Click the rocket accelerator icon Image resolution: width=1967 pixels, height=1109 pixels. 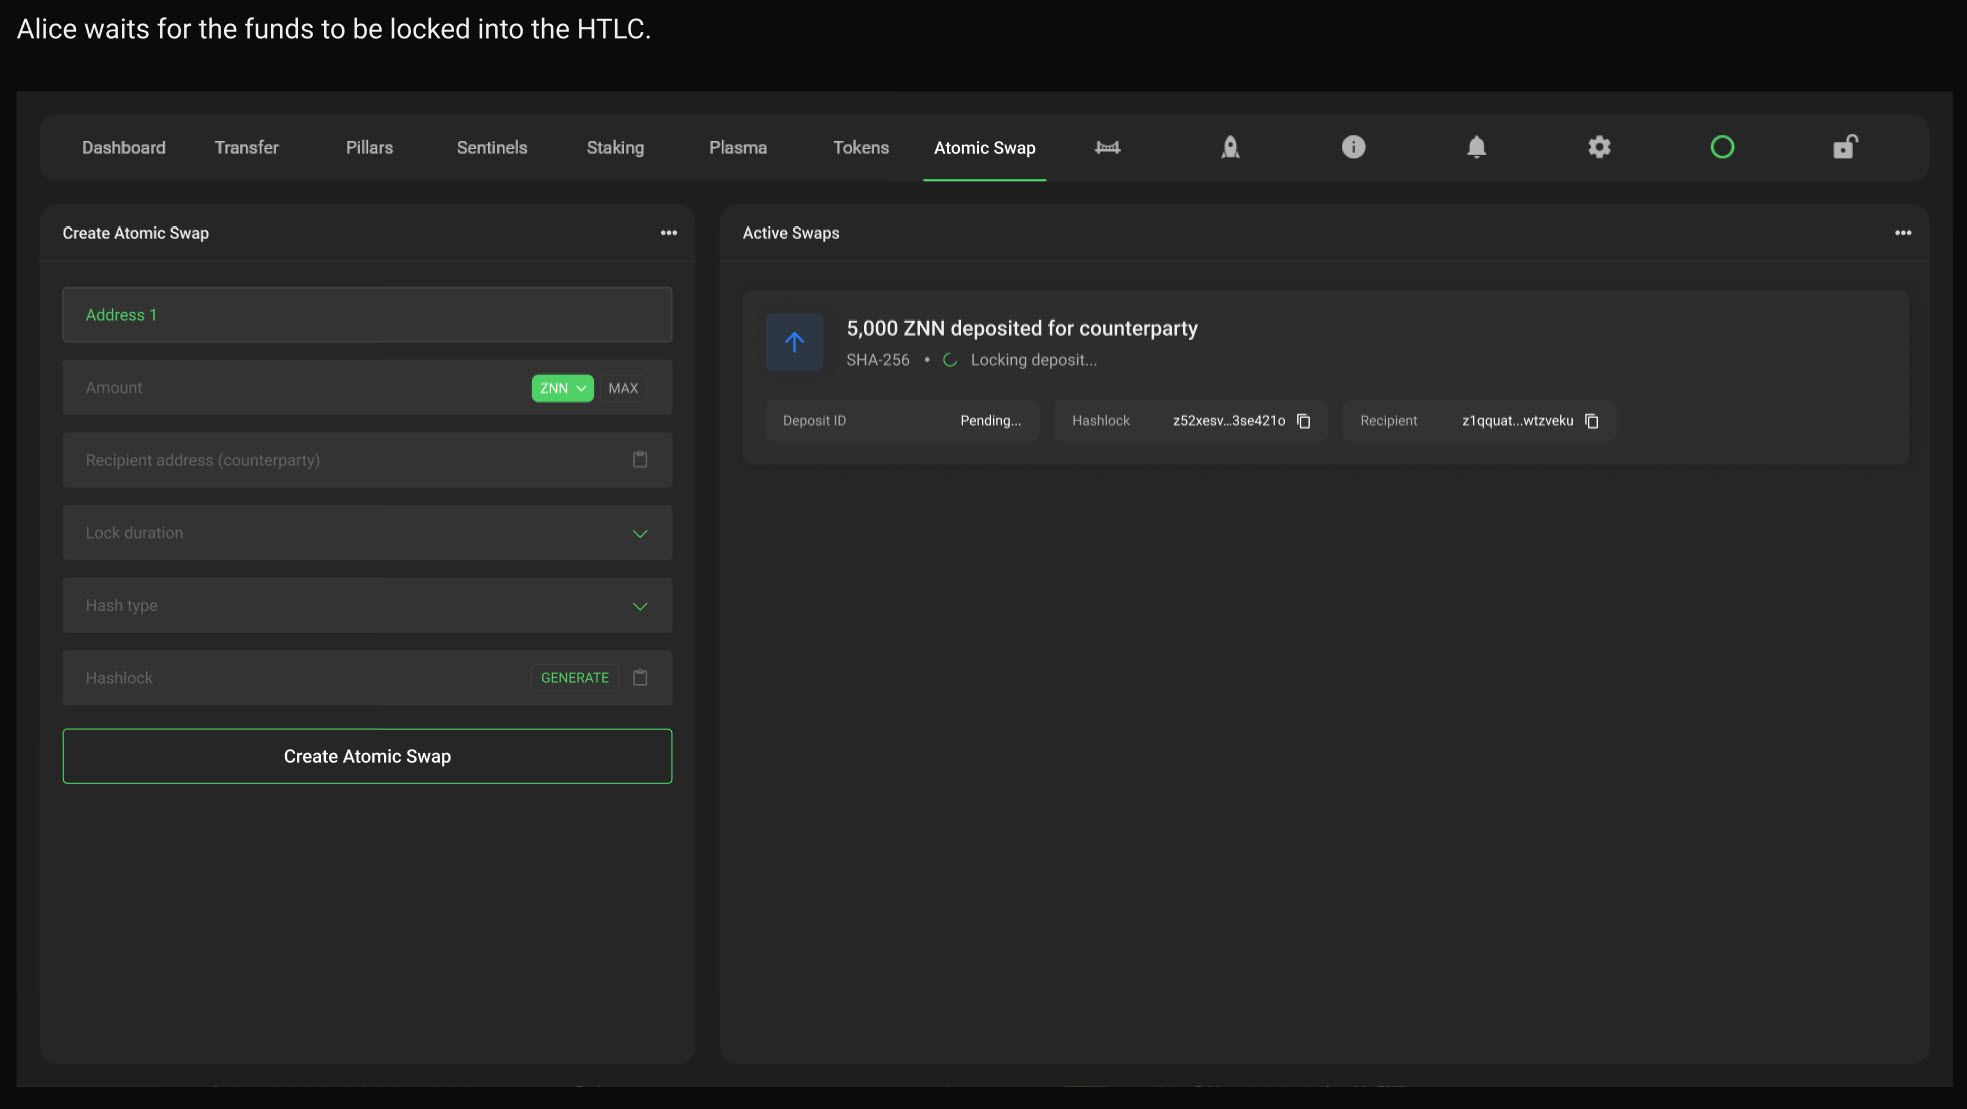pyautogui.click(x=1230, y=147)
